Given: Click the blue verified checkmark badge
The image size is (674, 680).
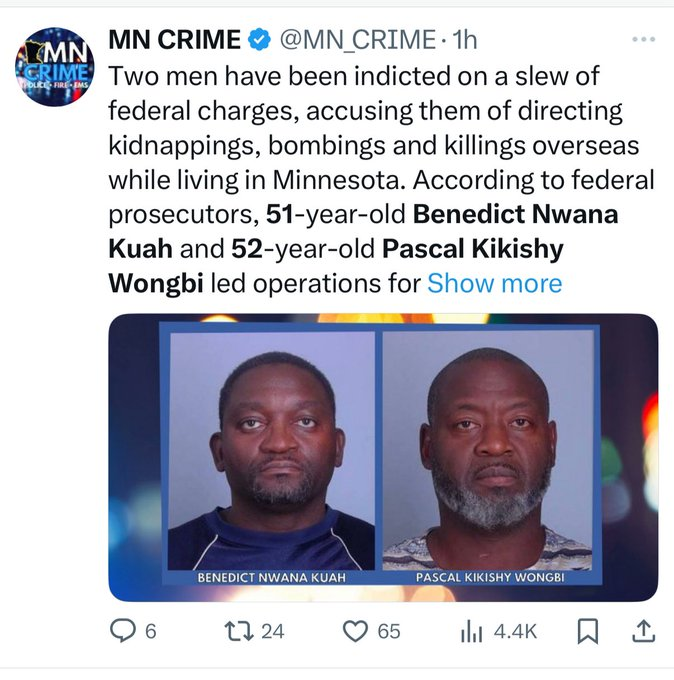Looking at the screenshot, I should 260,40.
